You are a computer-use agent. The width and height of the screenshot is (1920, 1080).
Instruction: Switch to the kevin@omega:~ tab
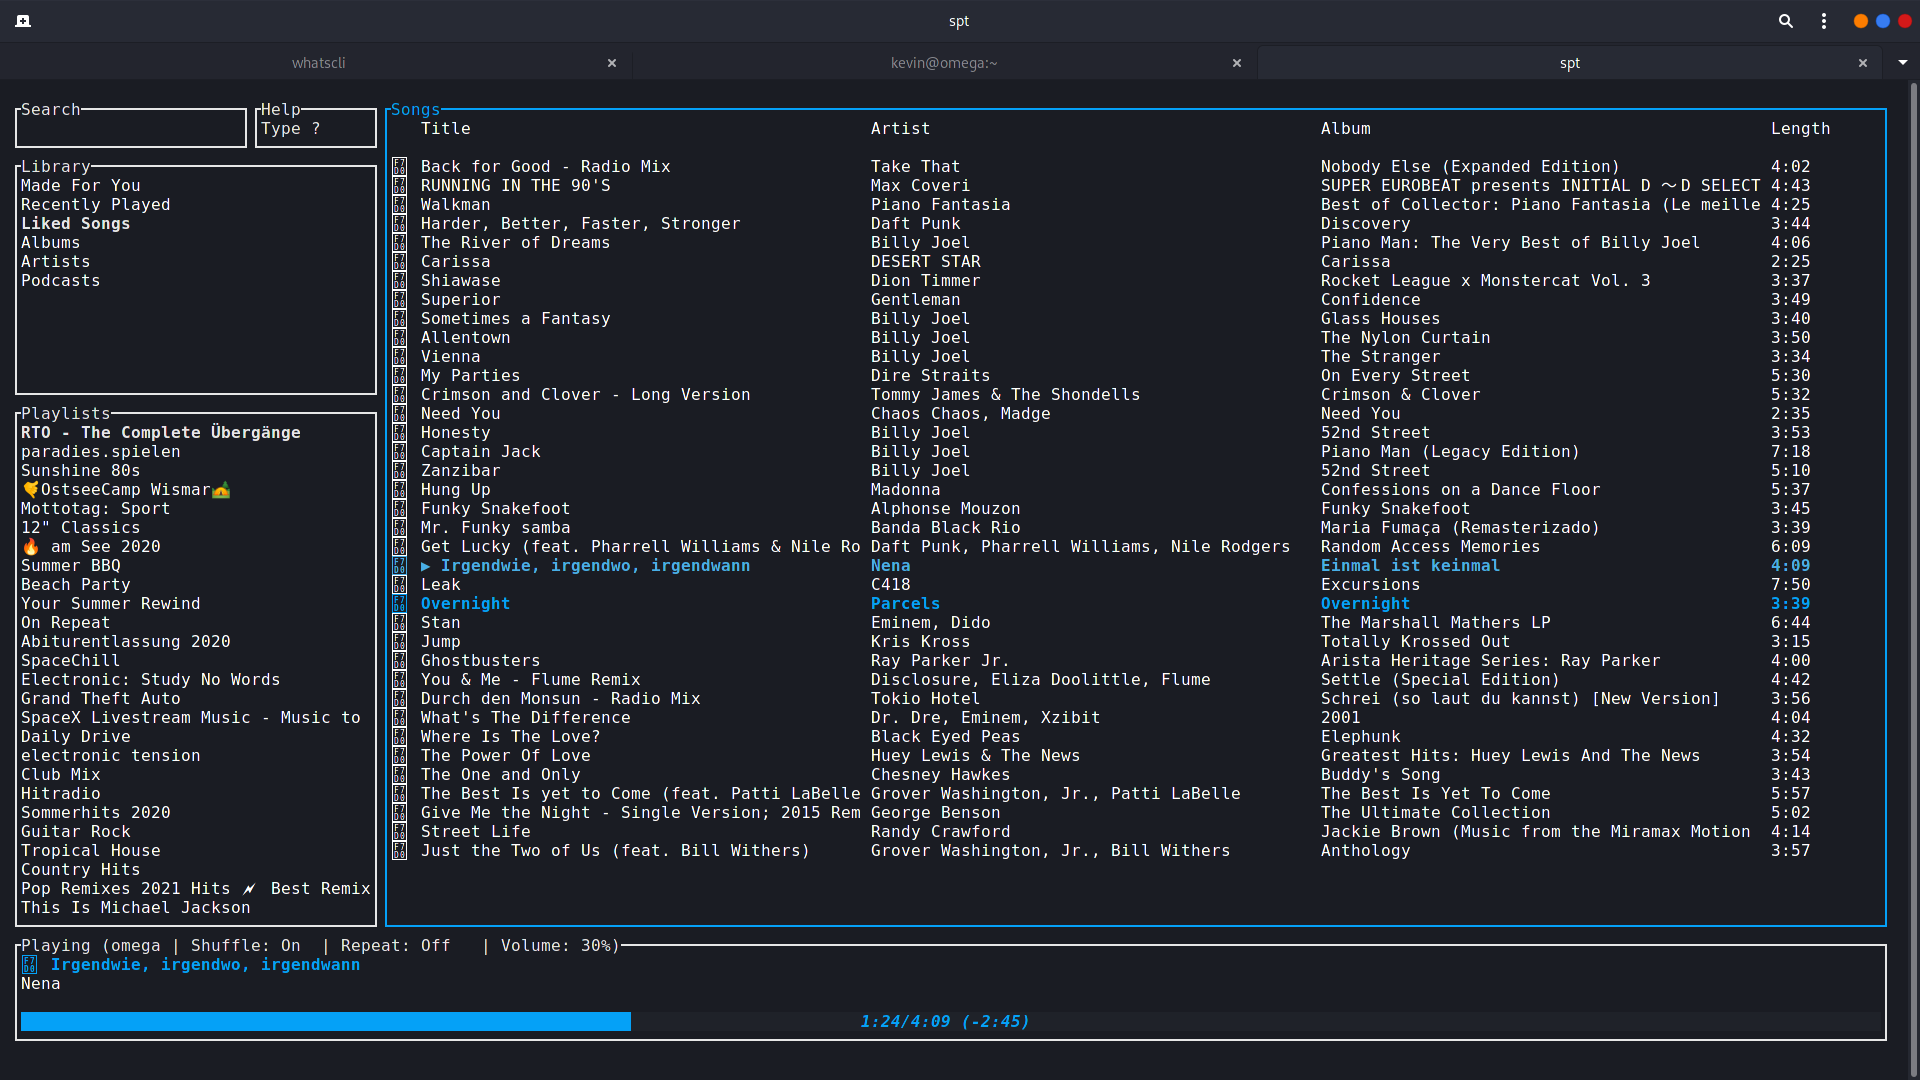(x=944, y=63)
